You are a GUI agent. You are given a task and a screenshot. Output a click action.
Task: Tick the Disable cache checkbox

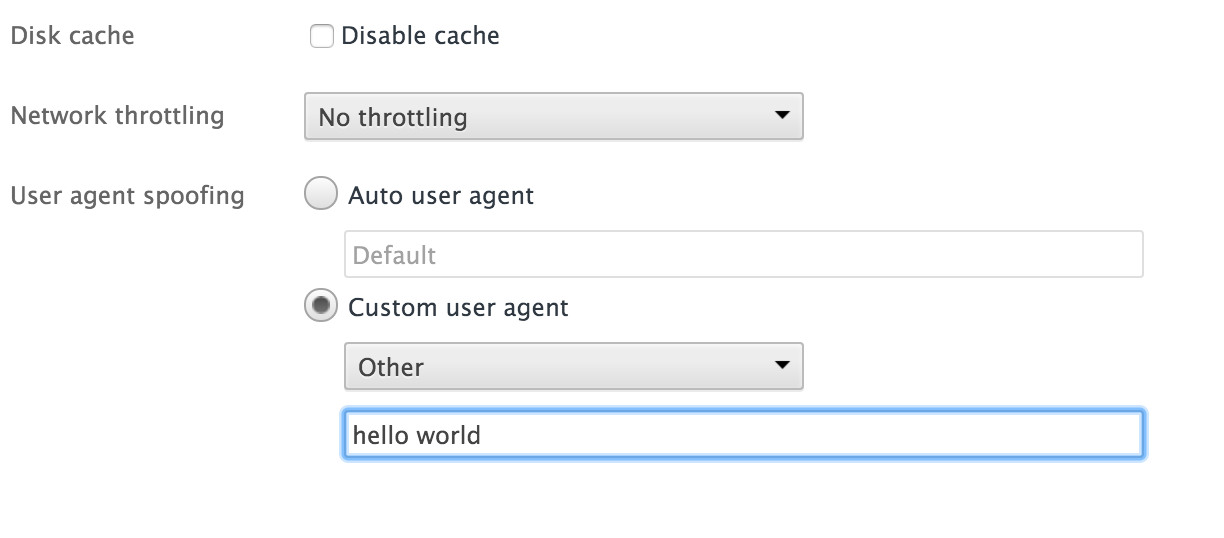click(x=321, y=37)
